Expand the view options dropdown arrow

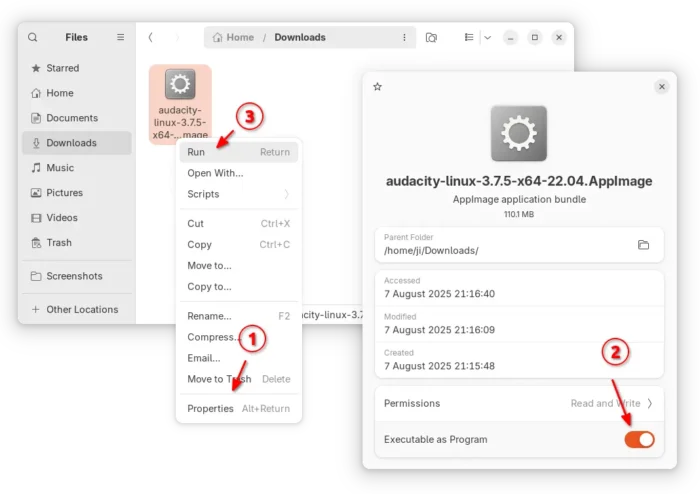point(487,37)
